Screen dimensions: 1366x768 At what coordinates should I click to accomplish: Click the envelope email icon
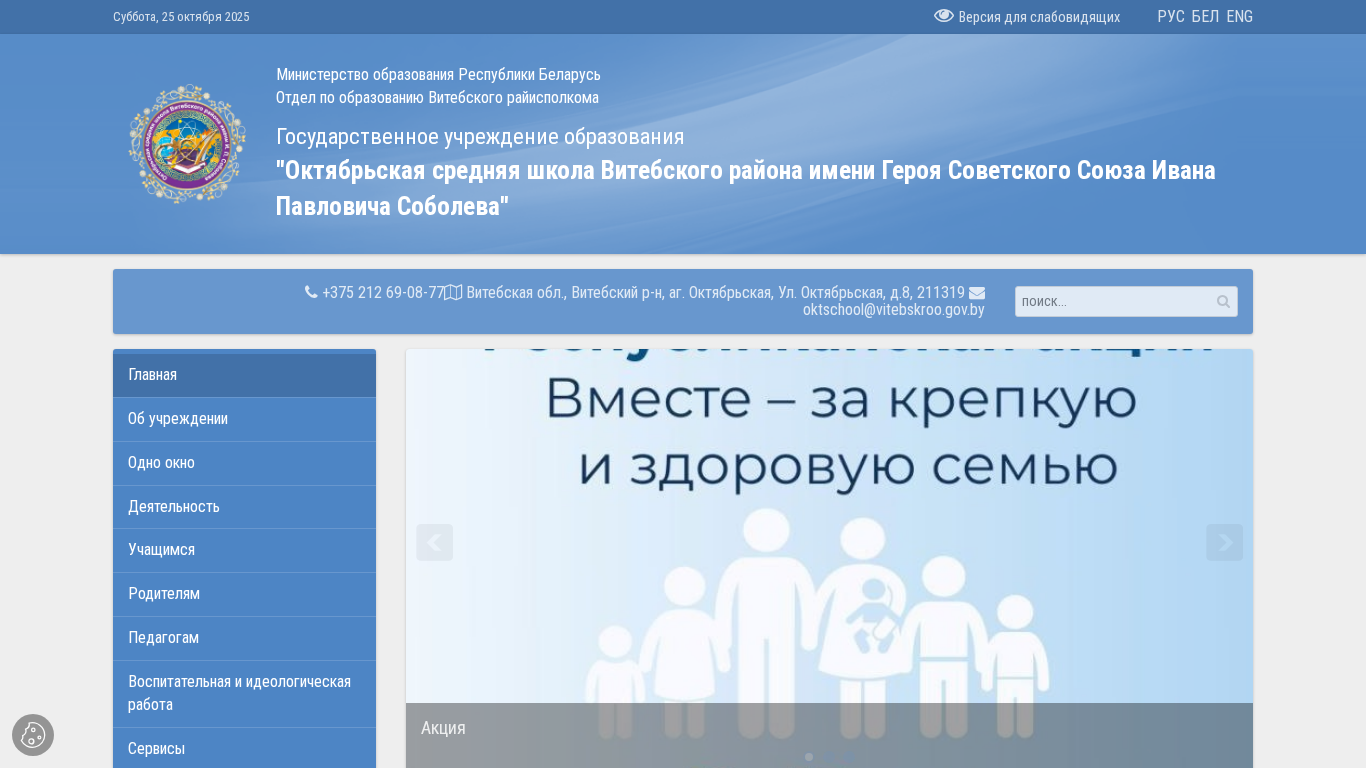coord(977,293)
